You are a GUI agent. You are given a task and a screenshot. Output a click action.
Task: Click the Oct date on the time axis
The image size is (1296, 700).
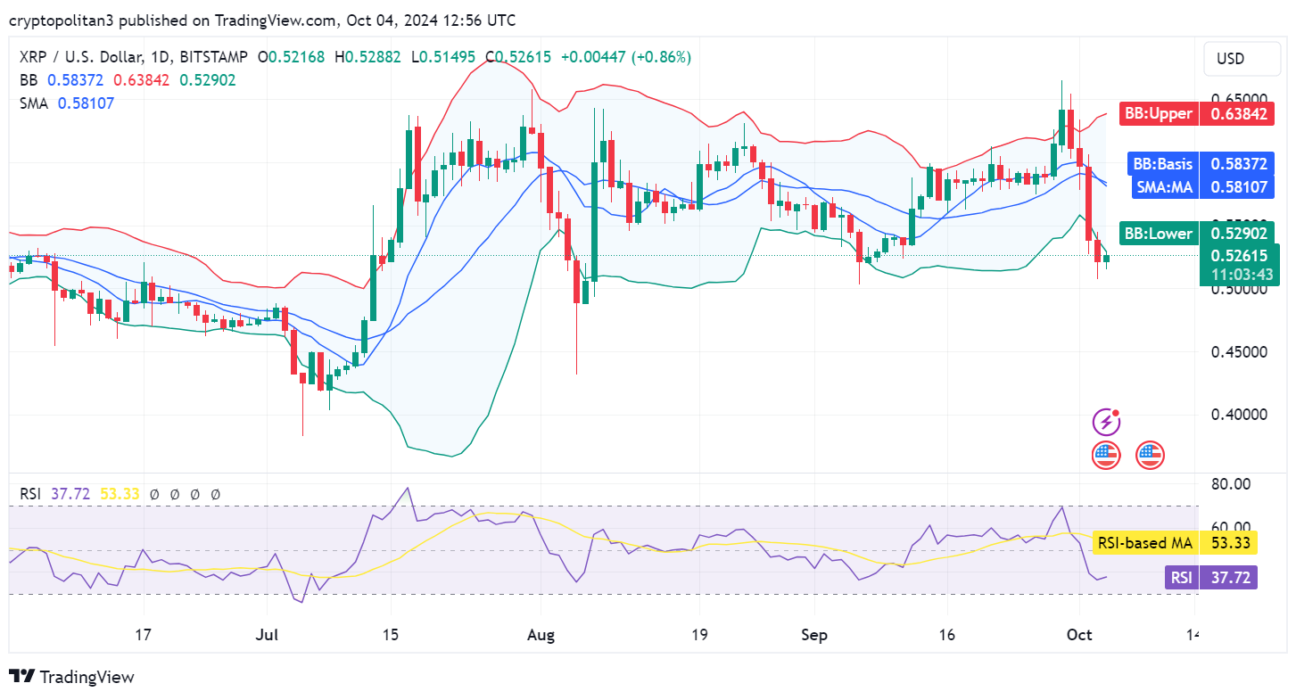point(1080,634)
